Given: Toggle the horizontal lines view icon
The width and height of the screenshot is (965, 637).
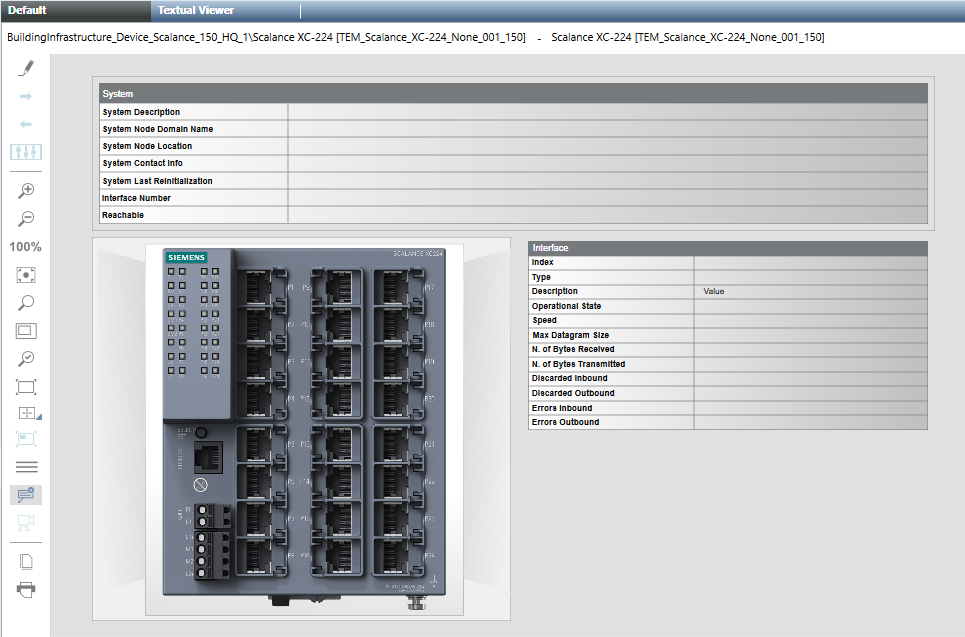Looking at the screenshot, I should click(26, 466).
